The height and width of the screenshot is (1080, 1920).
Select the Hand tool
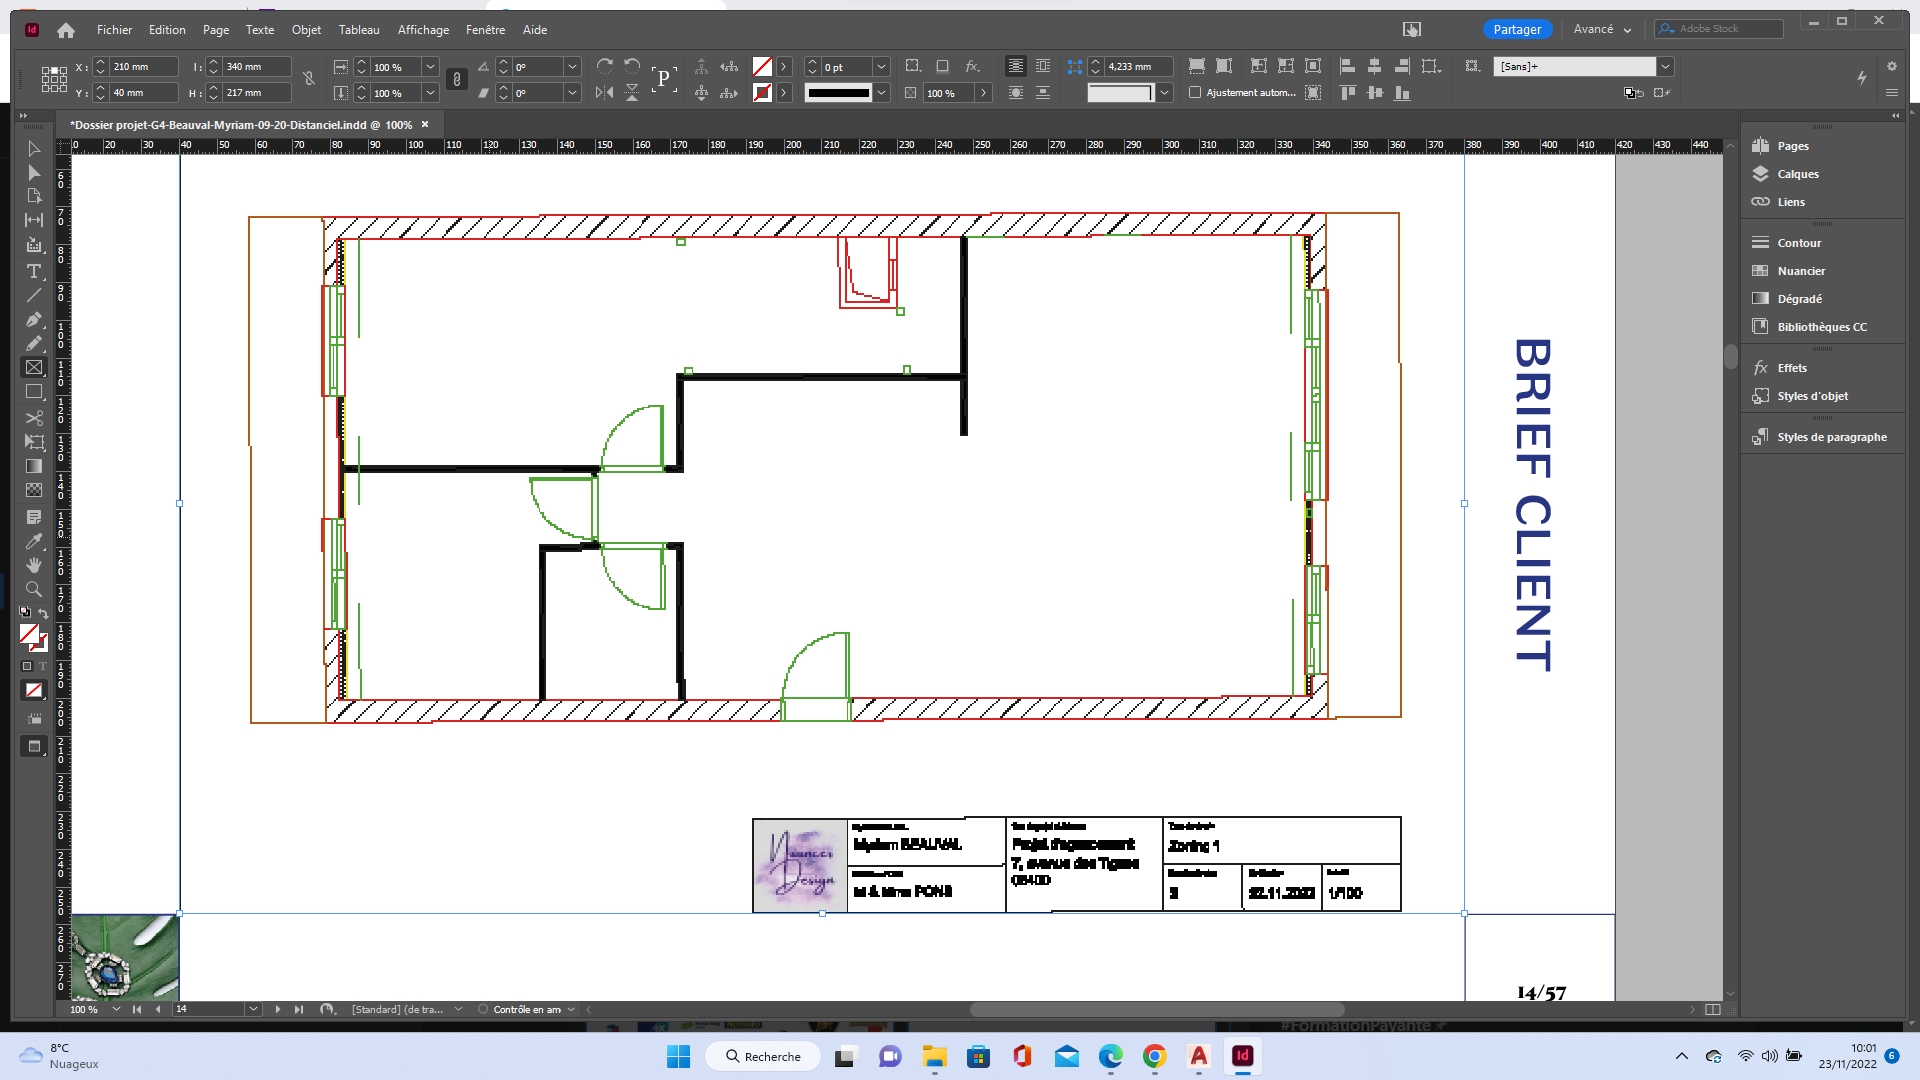(34, 565)
